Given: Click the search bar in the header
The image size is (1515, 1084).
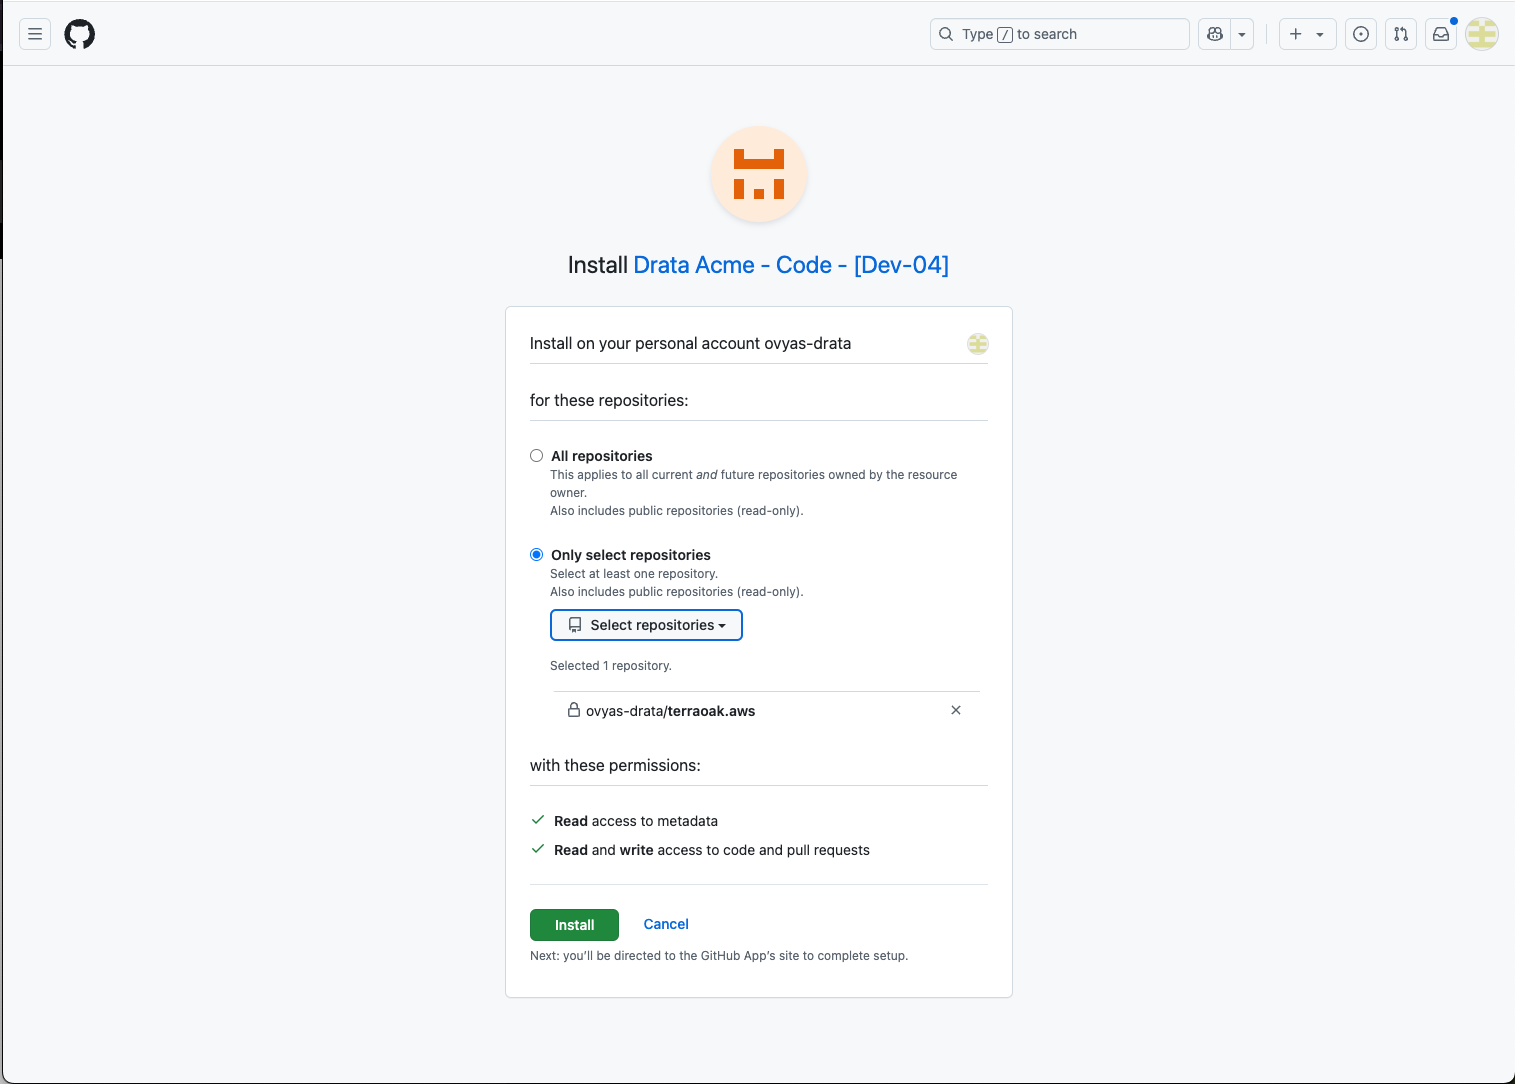Looking at the screenshot, I should pyautogui.click(x=1059, y=34).
